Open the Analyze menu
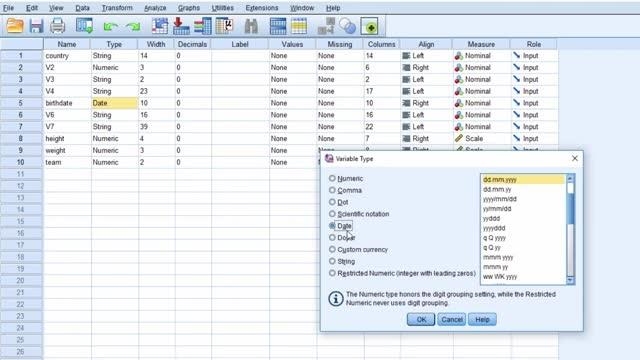The width and height of the screenshot is (640, 360). (155, 8)
